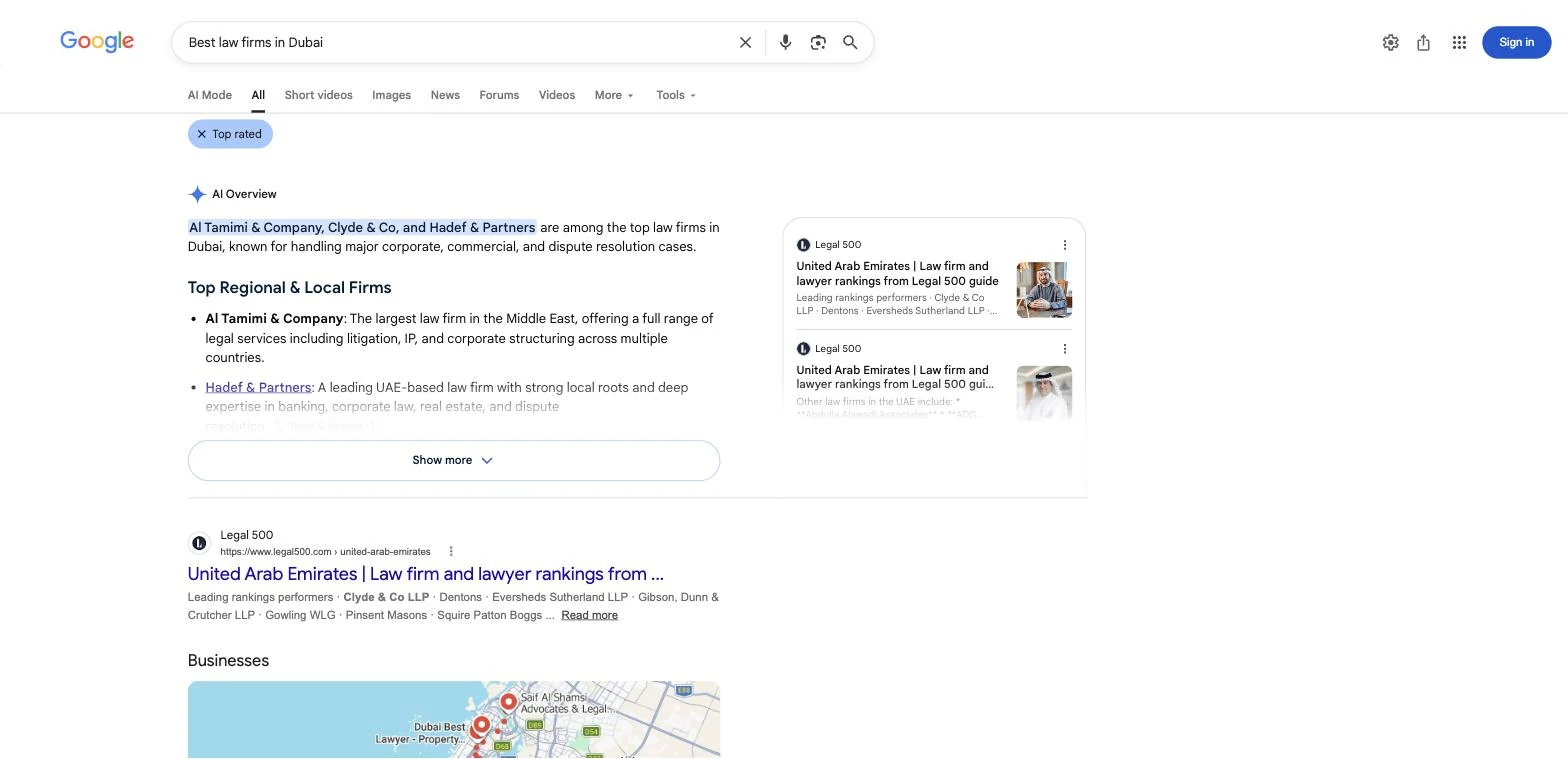Viewport: 1568px width, 759px height.
Task: Open three-dot menu on first Legal 500 card
Action: [x=1064, y=245]
